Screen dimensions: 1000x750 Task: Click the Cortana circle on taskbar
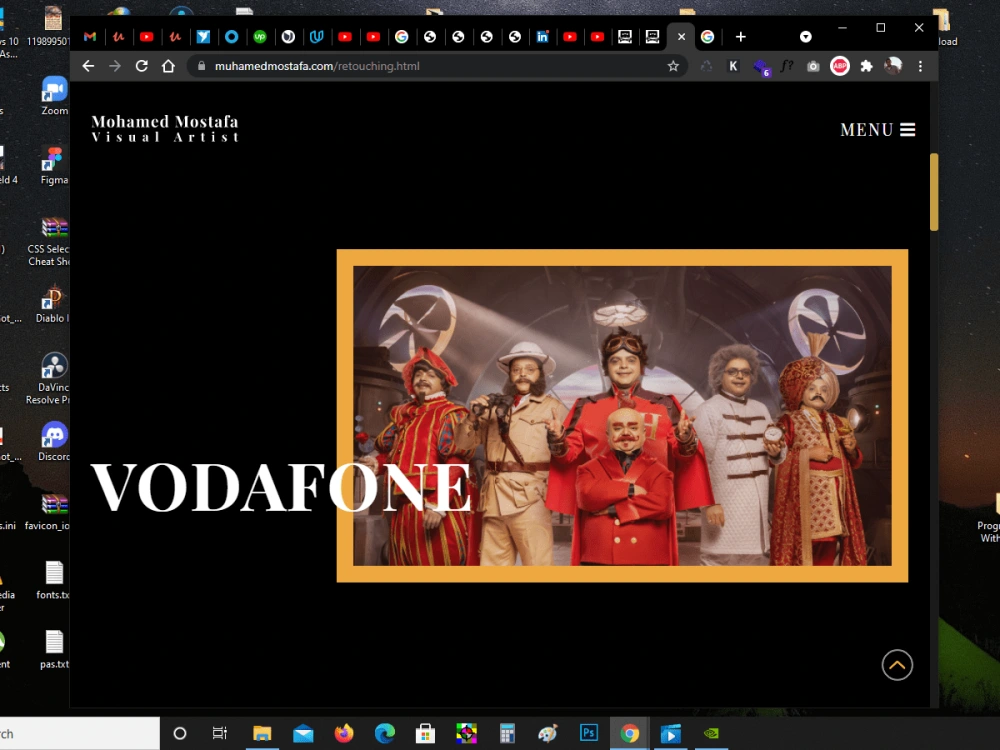(x=180, y=733)
